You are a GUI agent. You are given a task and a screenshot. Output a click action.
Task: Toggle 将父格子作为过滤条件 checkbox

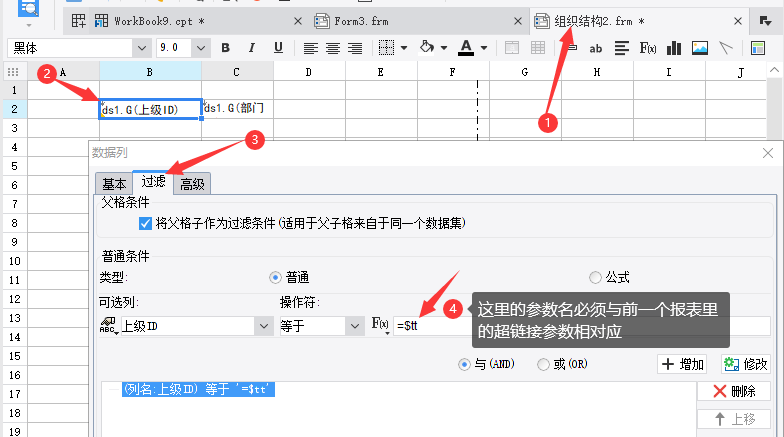tap(145, 223)
